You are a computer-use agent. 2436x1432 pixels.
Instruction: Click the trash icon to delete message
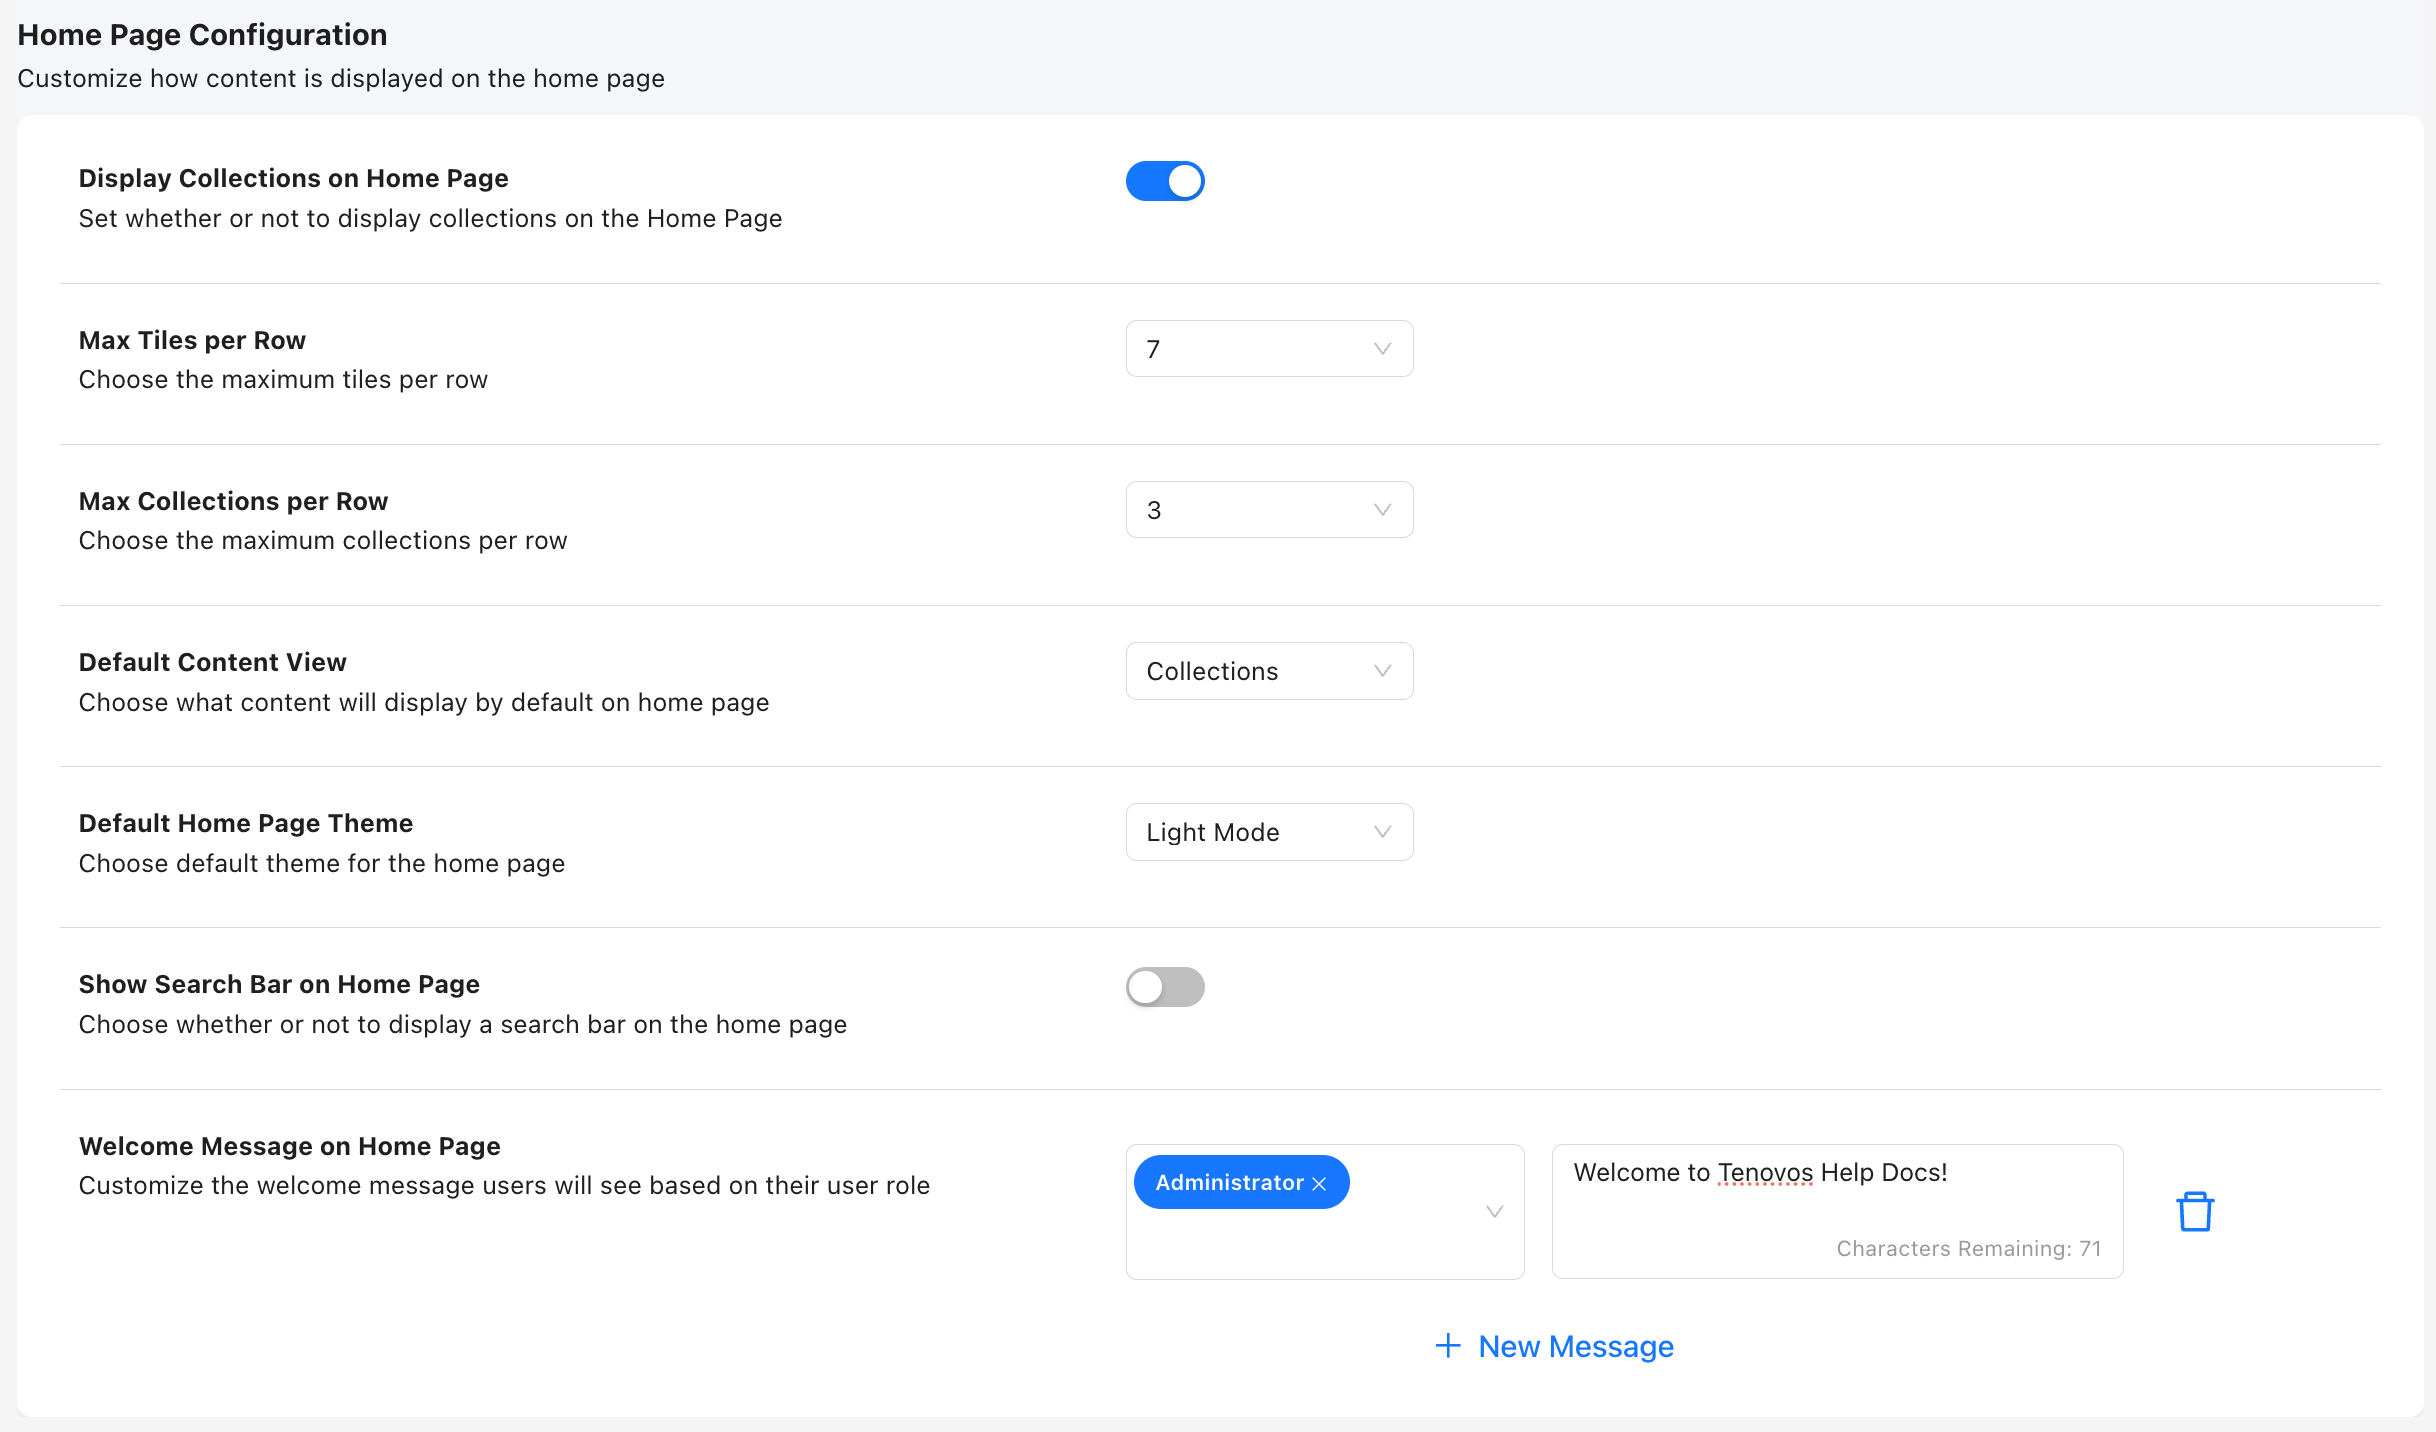coord(2195,1211)
